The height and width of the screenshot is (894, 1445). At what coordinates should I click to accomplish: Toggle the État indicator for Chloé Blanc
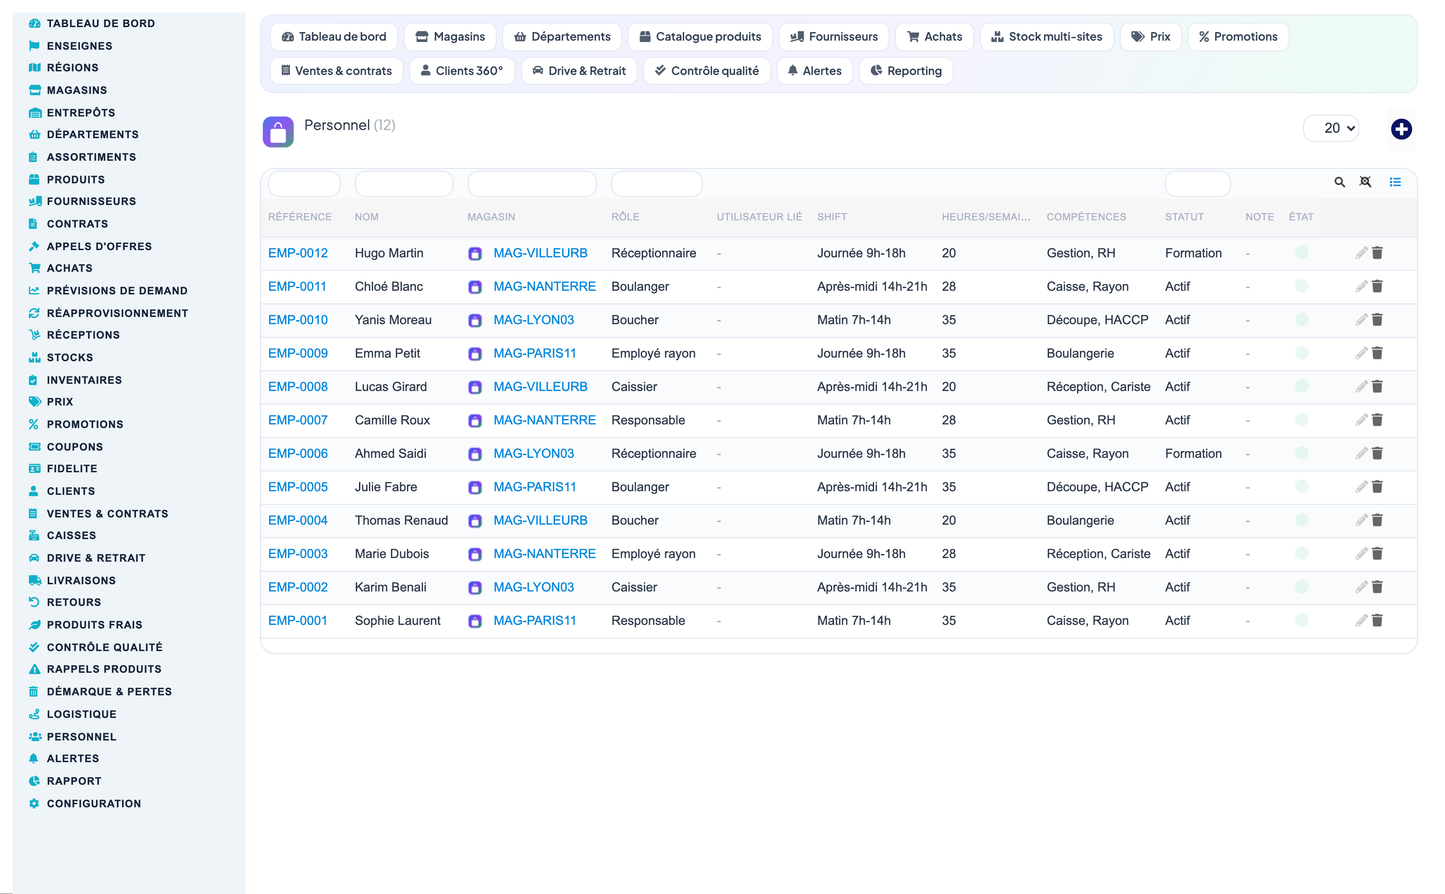click(x=1302, y=286)
